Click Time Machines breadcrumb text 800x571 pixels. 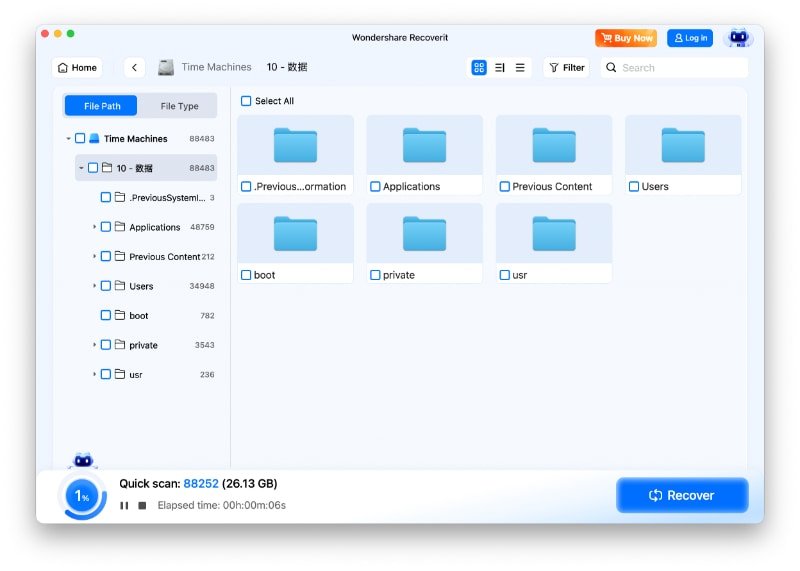point(216,67)
